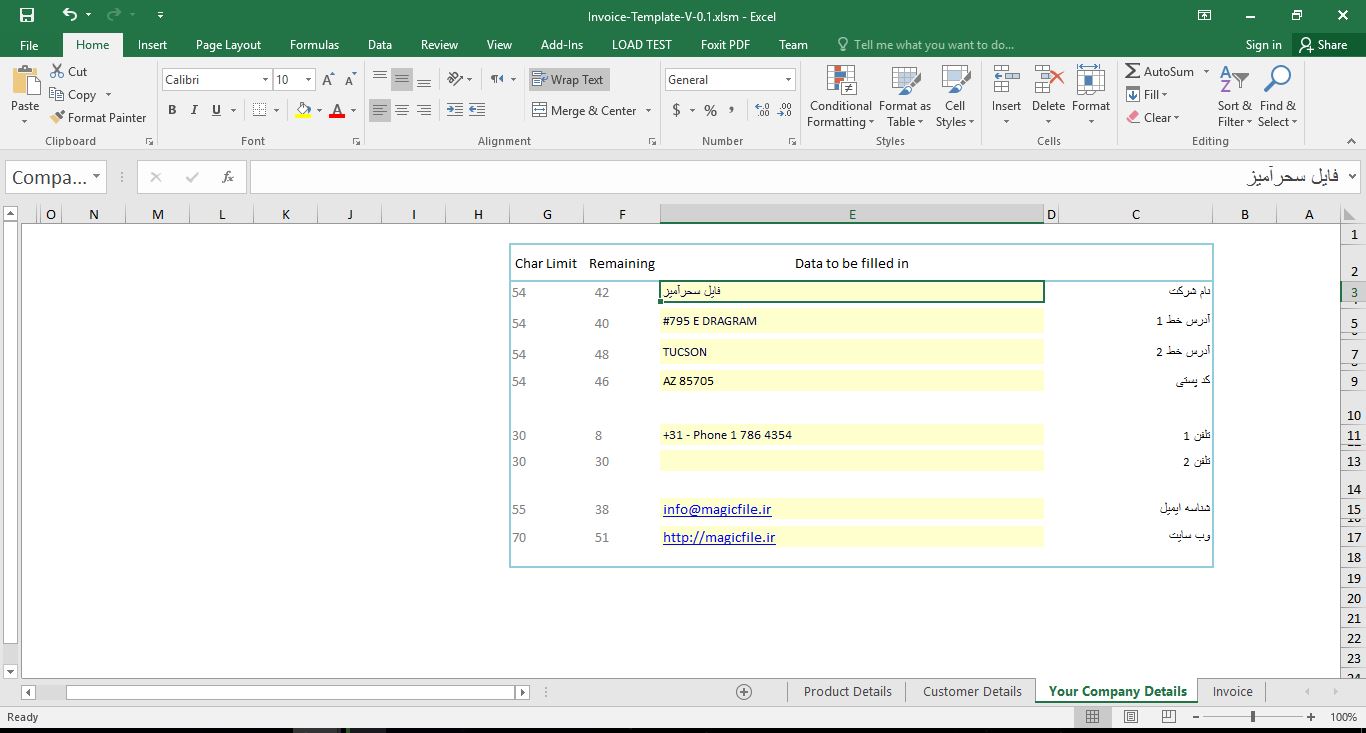Viewport: 1366px width, 733px height.
Task: Align text right
Action: [424, 110]
